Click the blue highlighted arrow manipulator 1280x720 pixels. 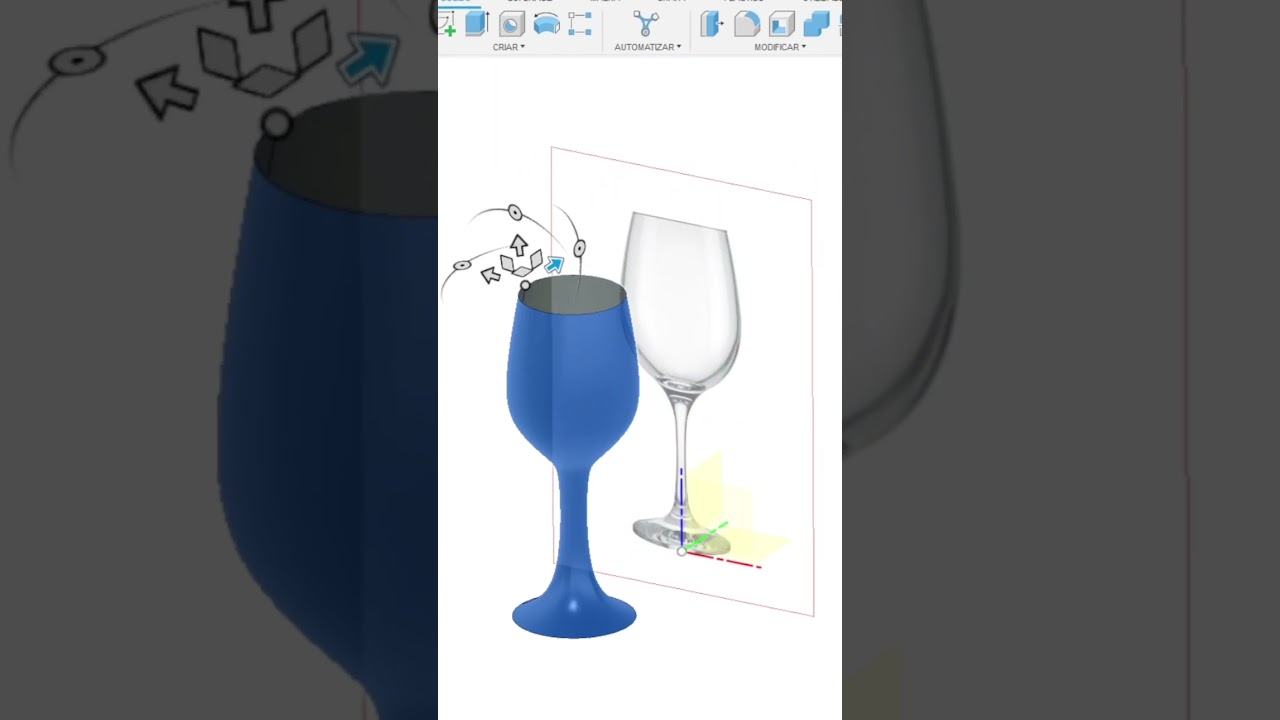tap(555, 264)
